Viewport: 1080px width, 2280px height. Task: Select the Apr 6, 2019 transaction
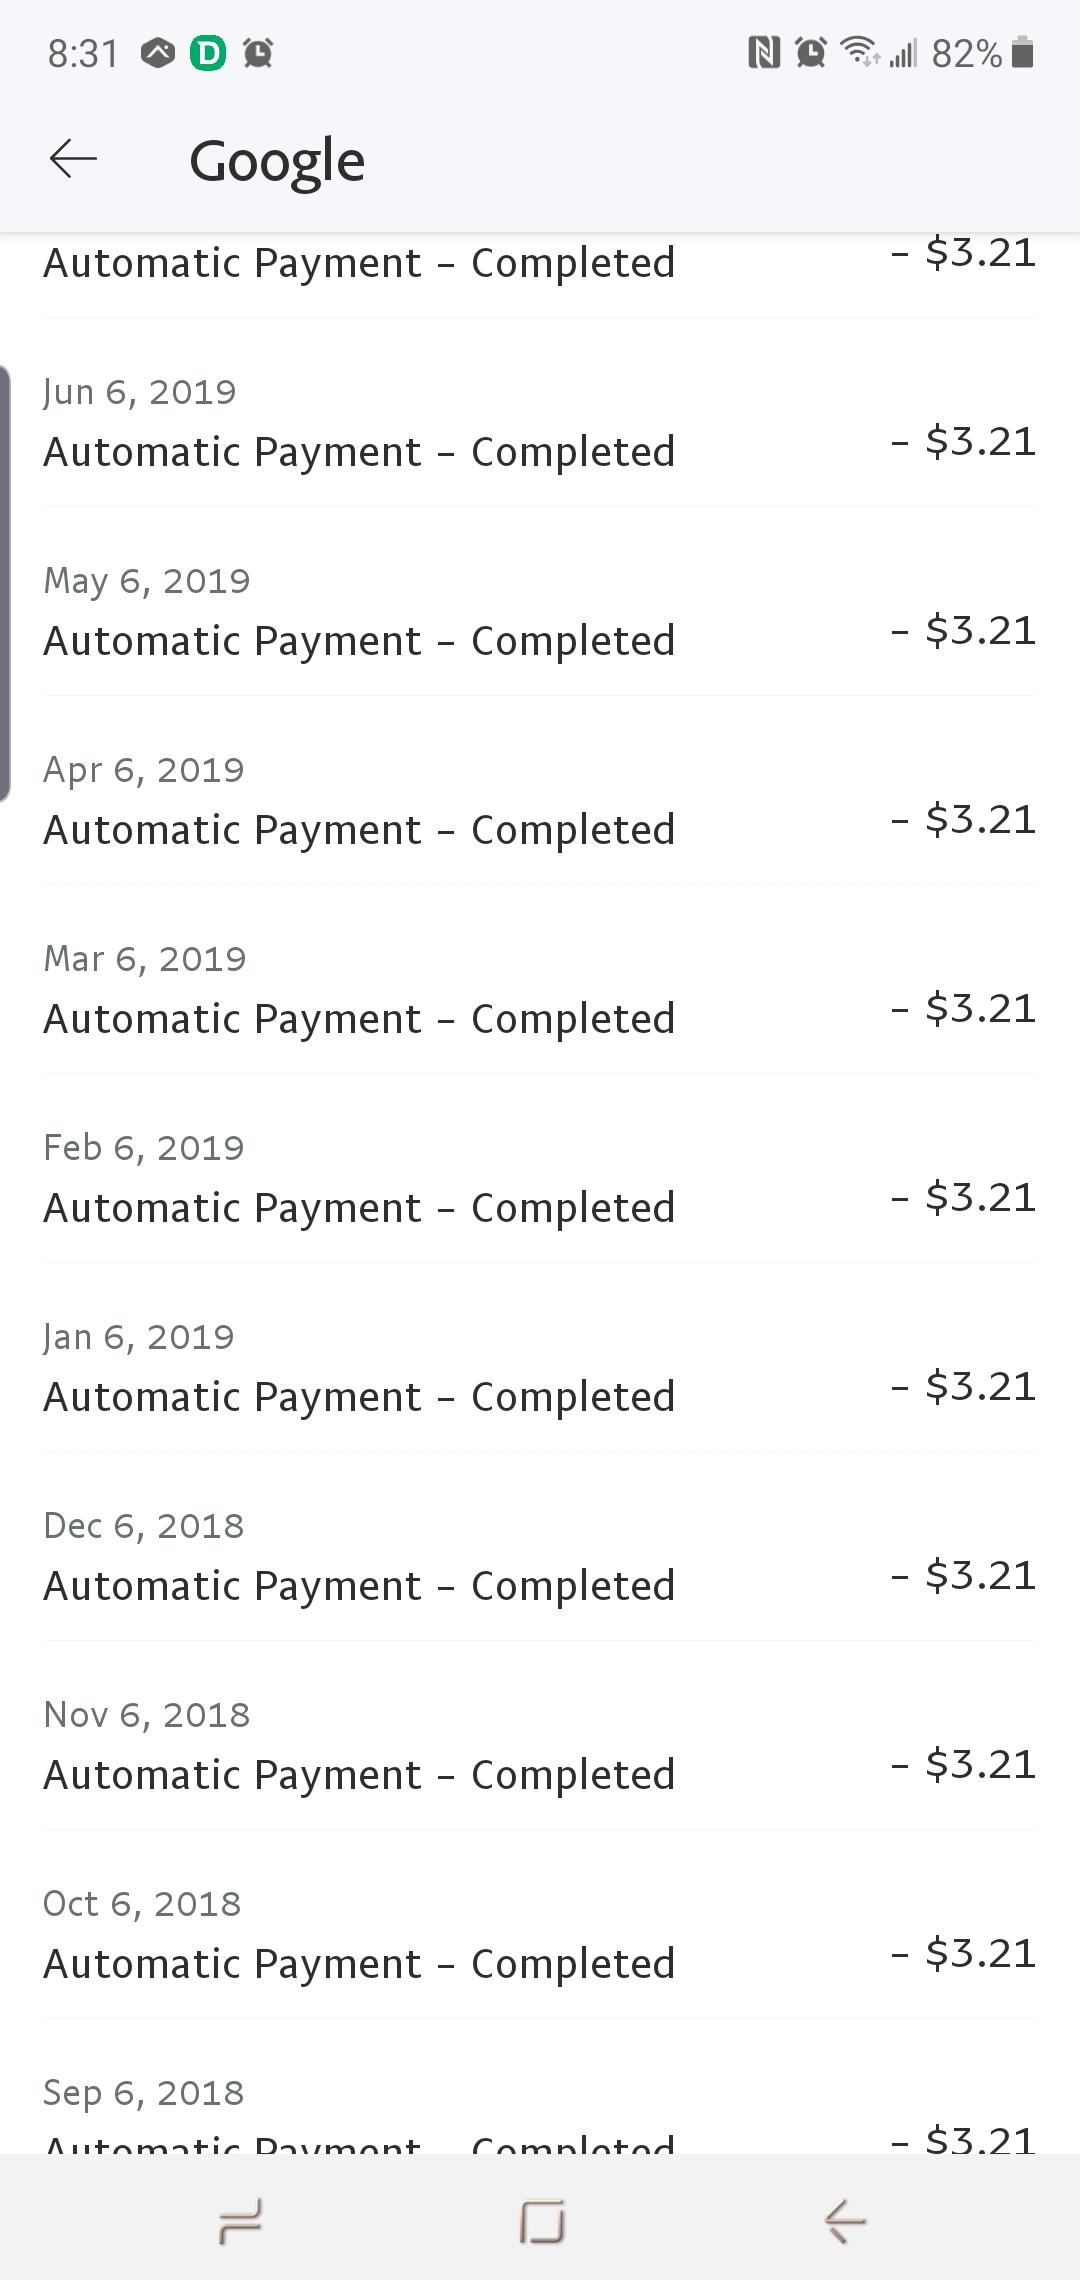(540, 801)
